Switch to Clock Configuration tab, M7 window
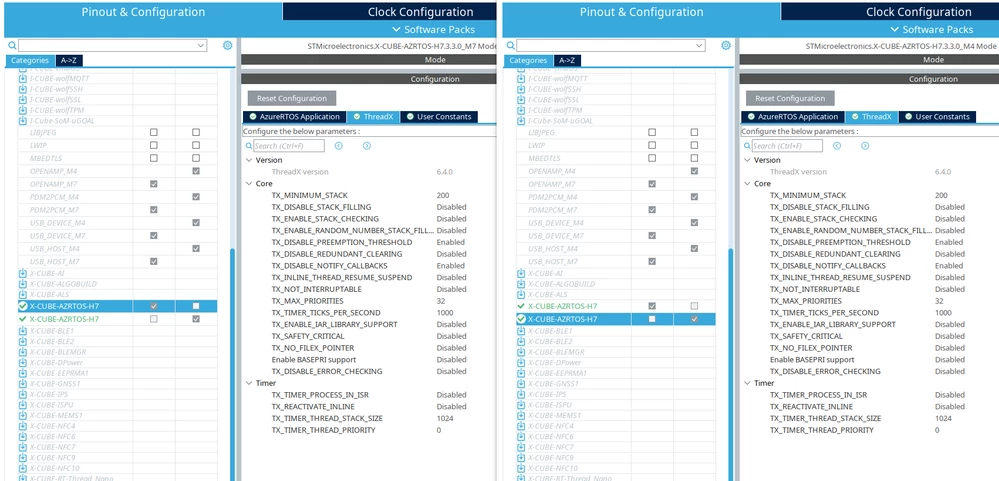 pos(389,11)
